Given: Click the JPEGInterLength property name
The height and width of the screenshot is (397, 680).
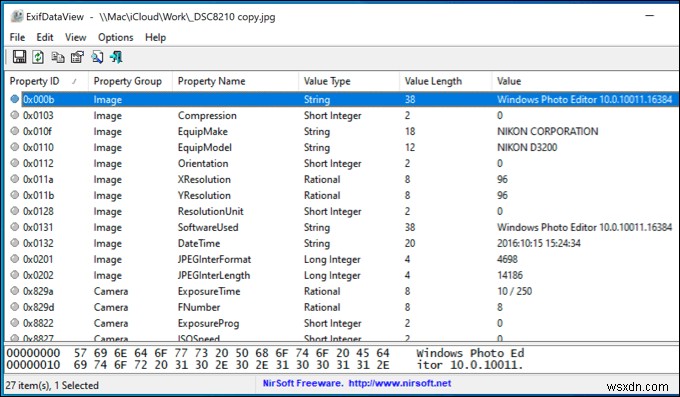Looking at the screenshot, I should 214,276.
